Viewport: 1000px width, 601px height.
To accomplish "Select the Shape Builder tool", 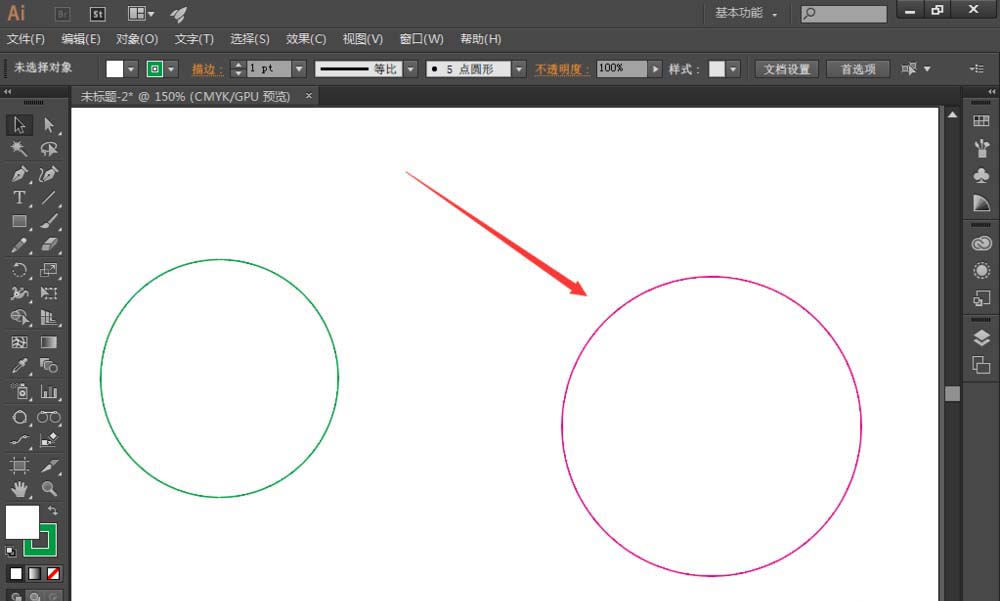I will [x=19, y=317].
